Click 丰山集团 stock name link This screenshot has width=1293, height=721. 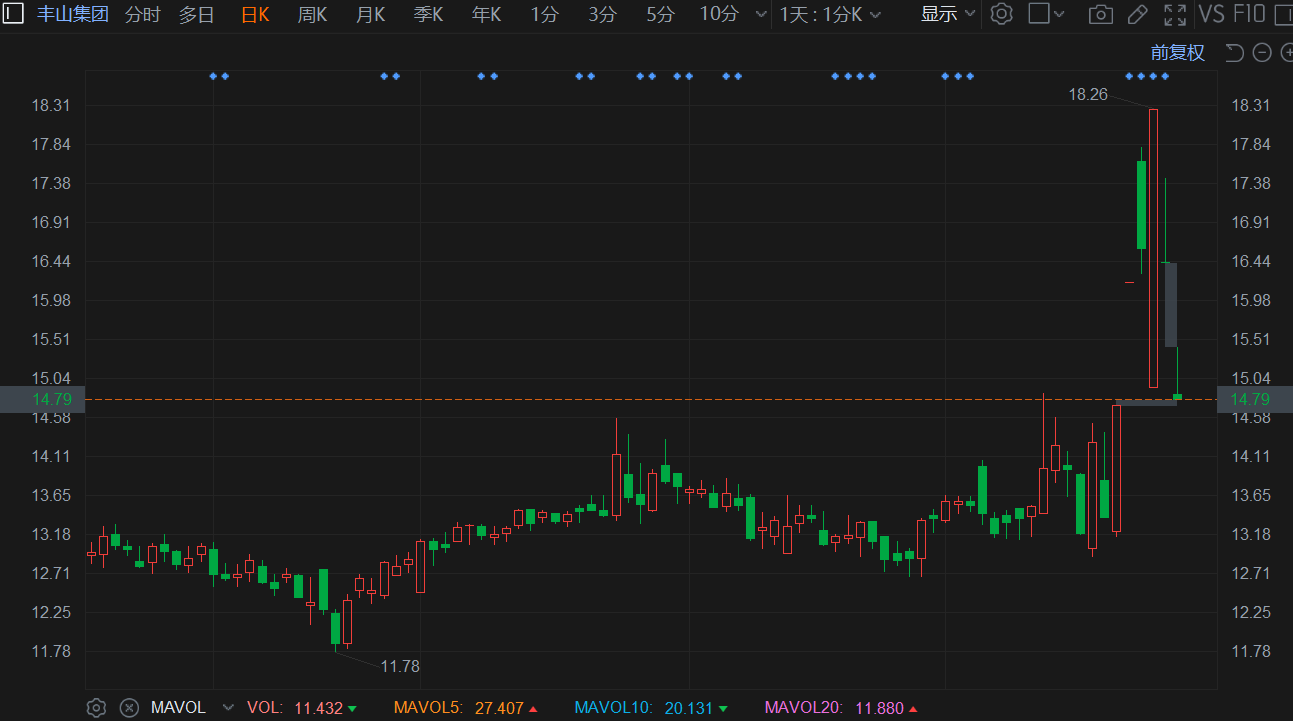point(73,14)
